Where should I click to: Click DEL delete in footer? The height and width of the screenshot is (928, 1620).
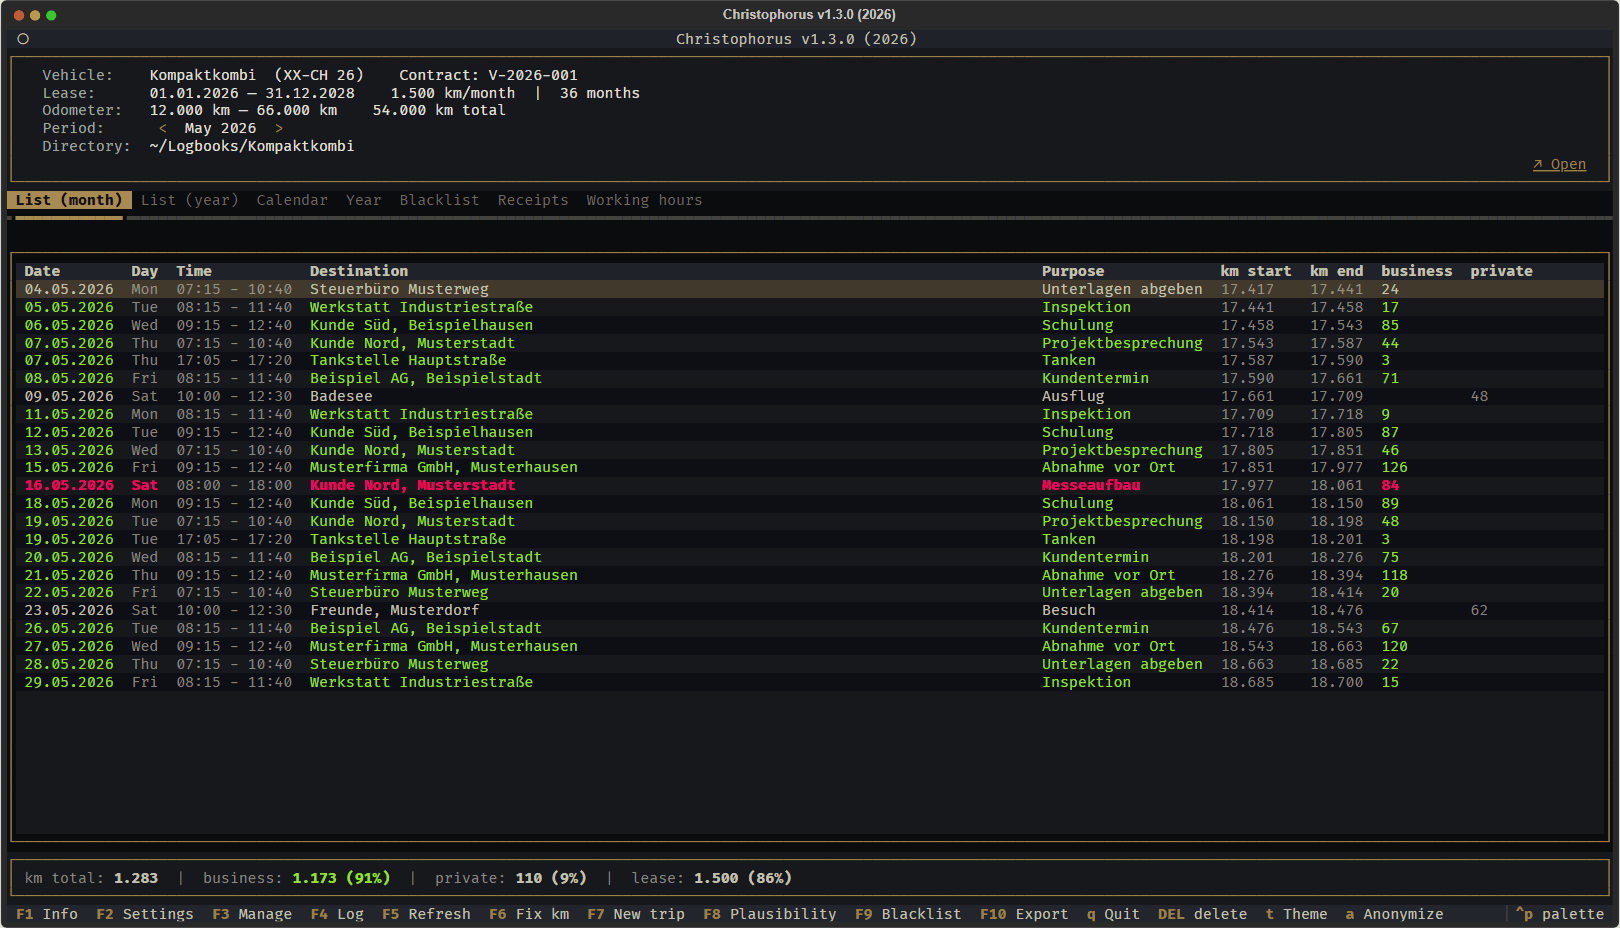1202,914
